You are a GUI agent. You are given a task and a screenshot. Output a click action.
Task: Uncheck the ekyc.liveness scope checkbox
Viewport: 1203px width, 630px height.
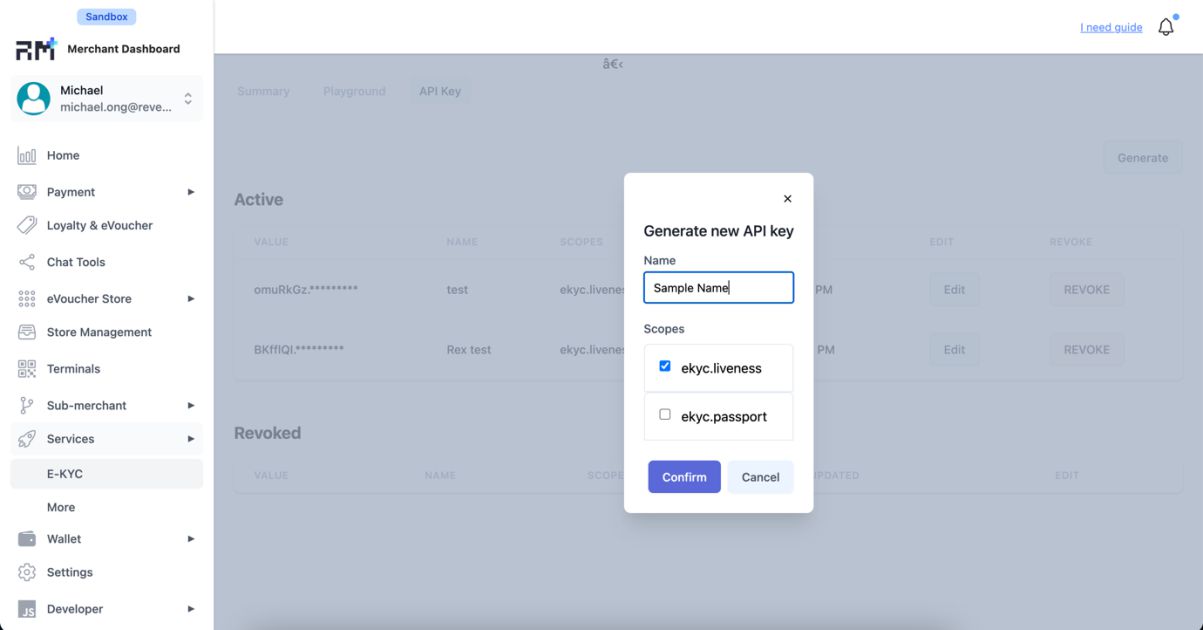point(665,367)
